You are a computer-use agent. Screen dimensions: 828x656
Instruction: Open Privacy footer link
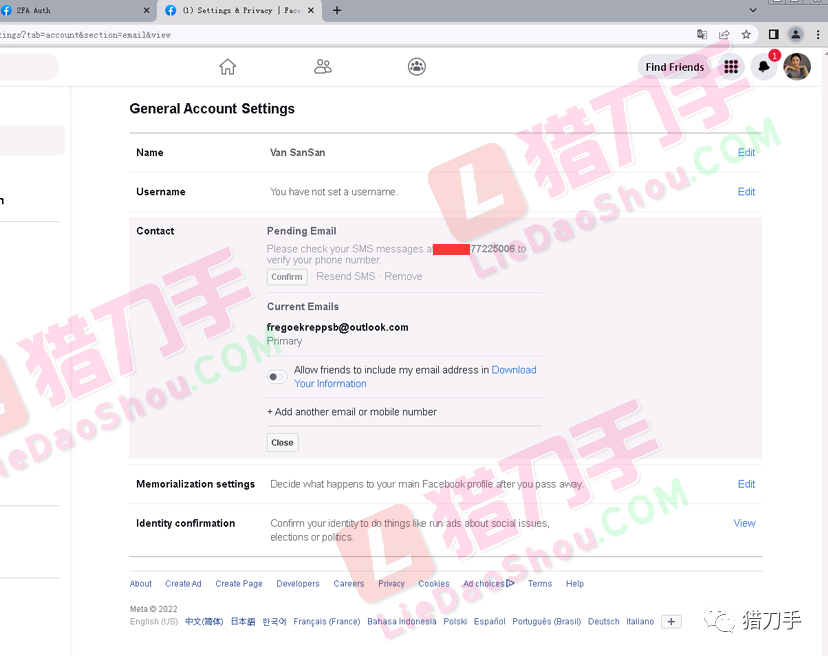click(x=391, y=584)
